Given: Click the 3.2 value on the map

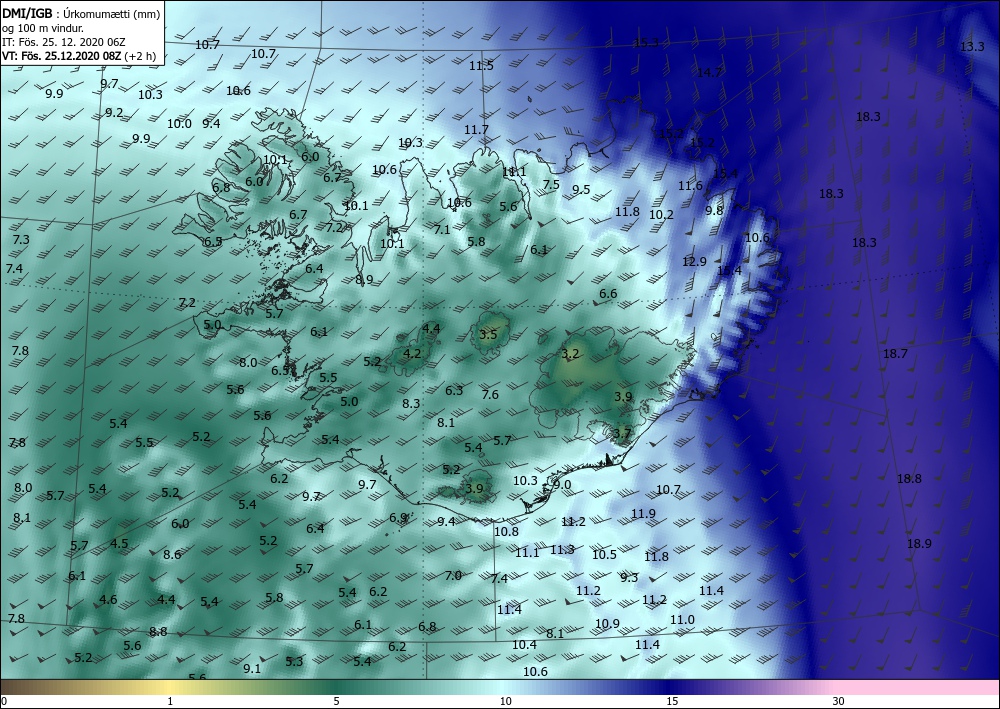Looking at the screenshot, I should point(570,354).
